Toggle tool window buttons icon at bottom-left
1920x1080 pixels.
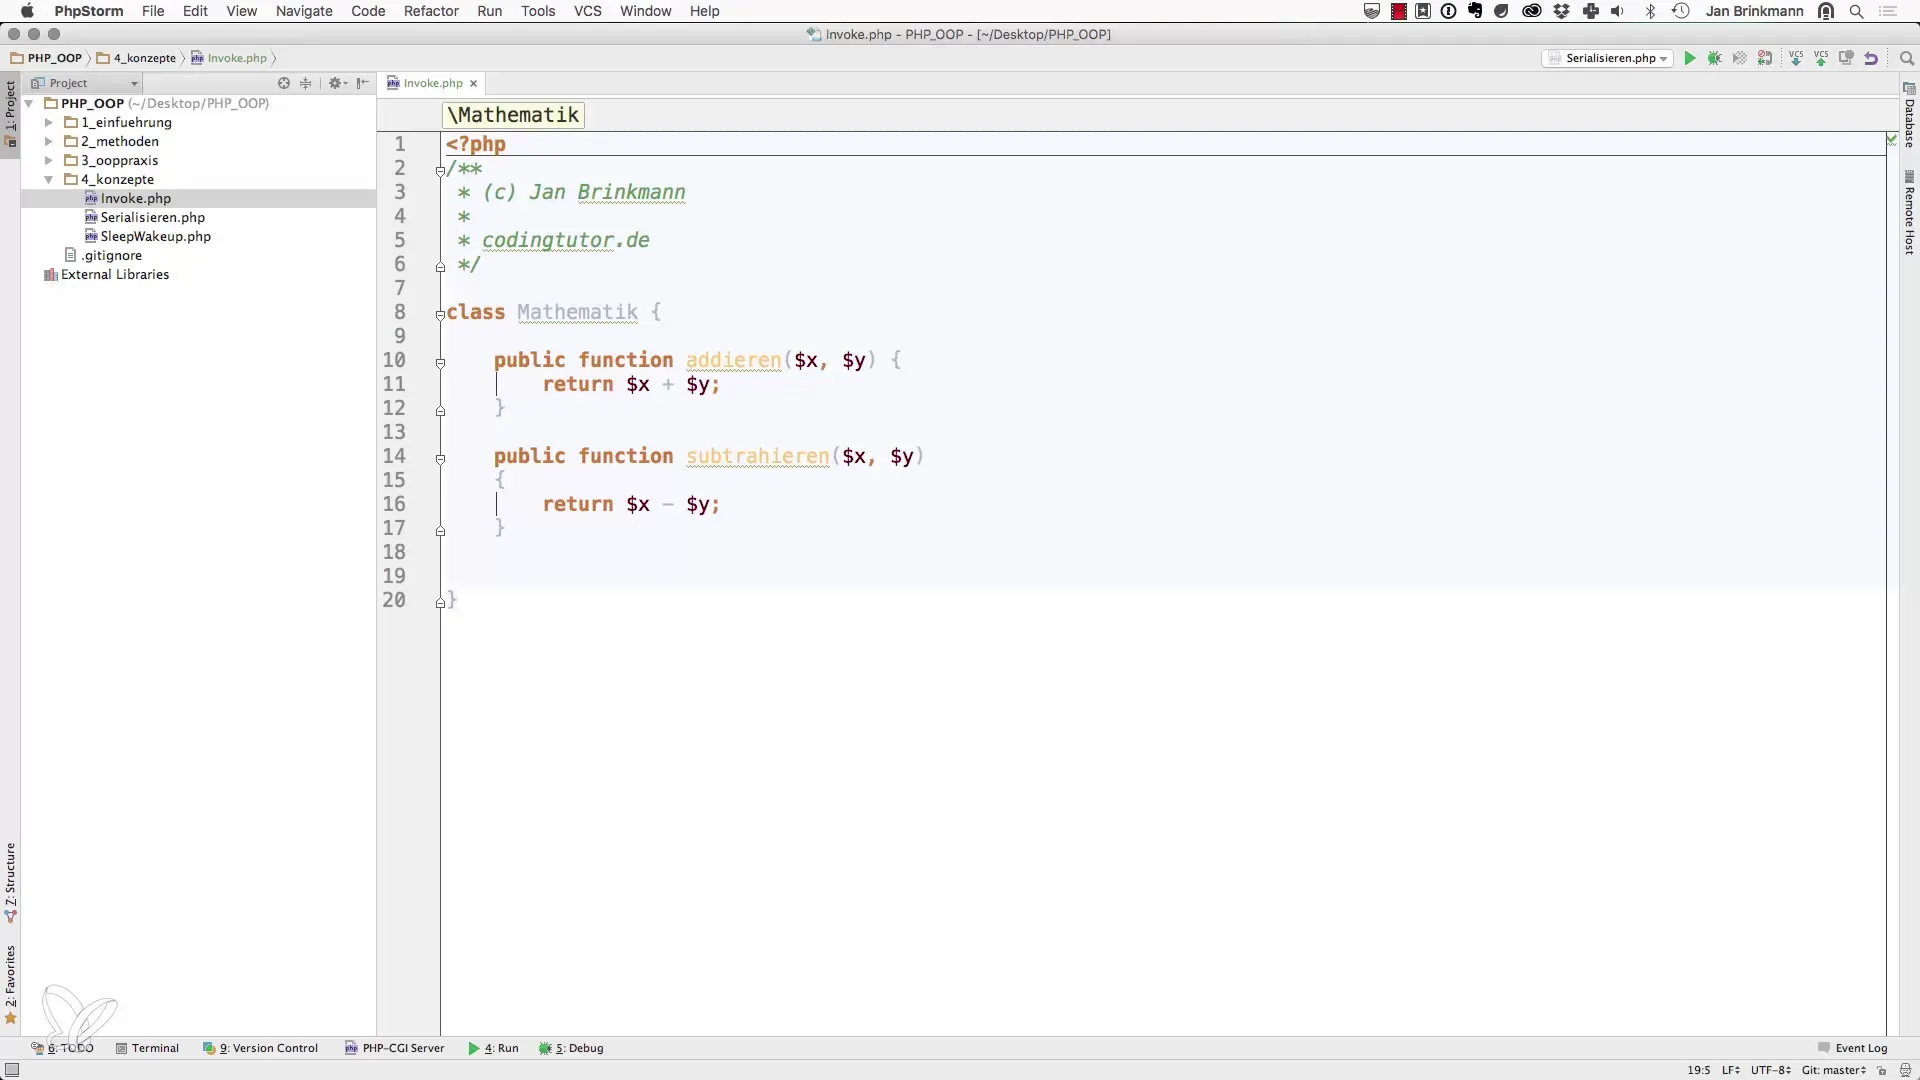pos(12,1070)
